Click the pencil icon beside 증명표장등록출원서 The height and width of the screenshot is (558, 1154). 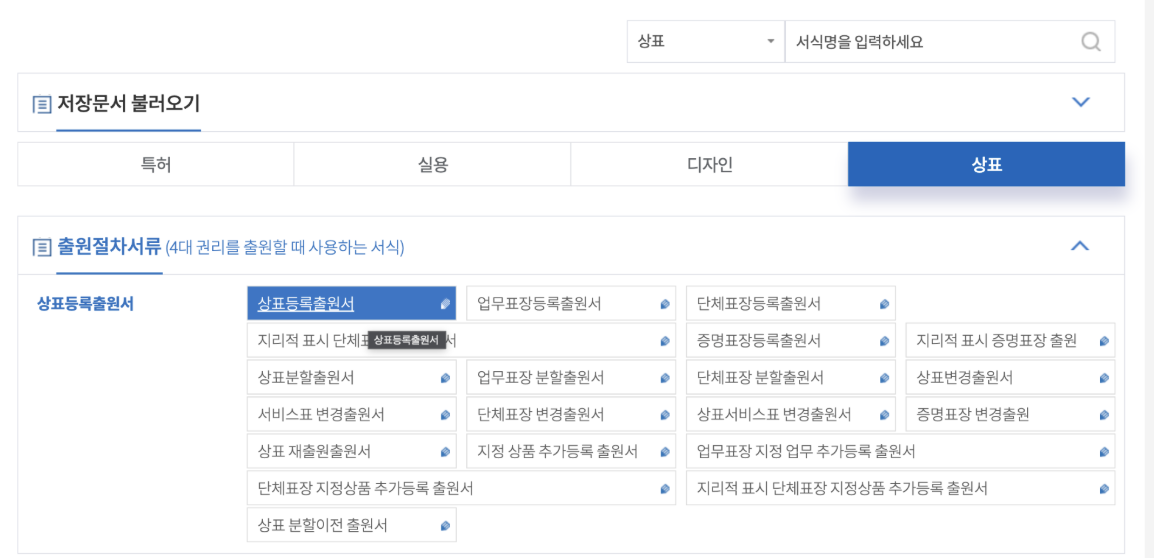pyautogui.click(x=884, y=341)
